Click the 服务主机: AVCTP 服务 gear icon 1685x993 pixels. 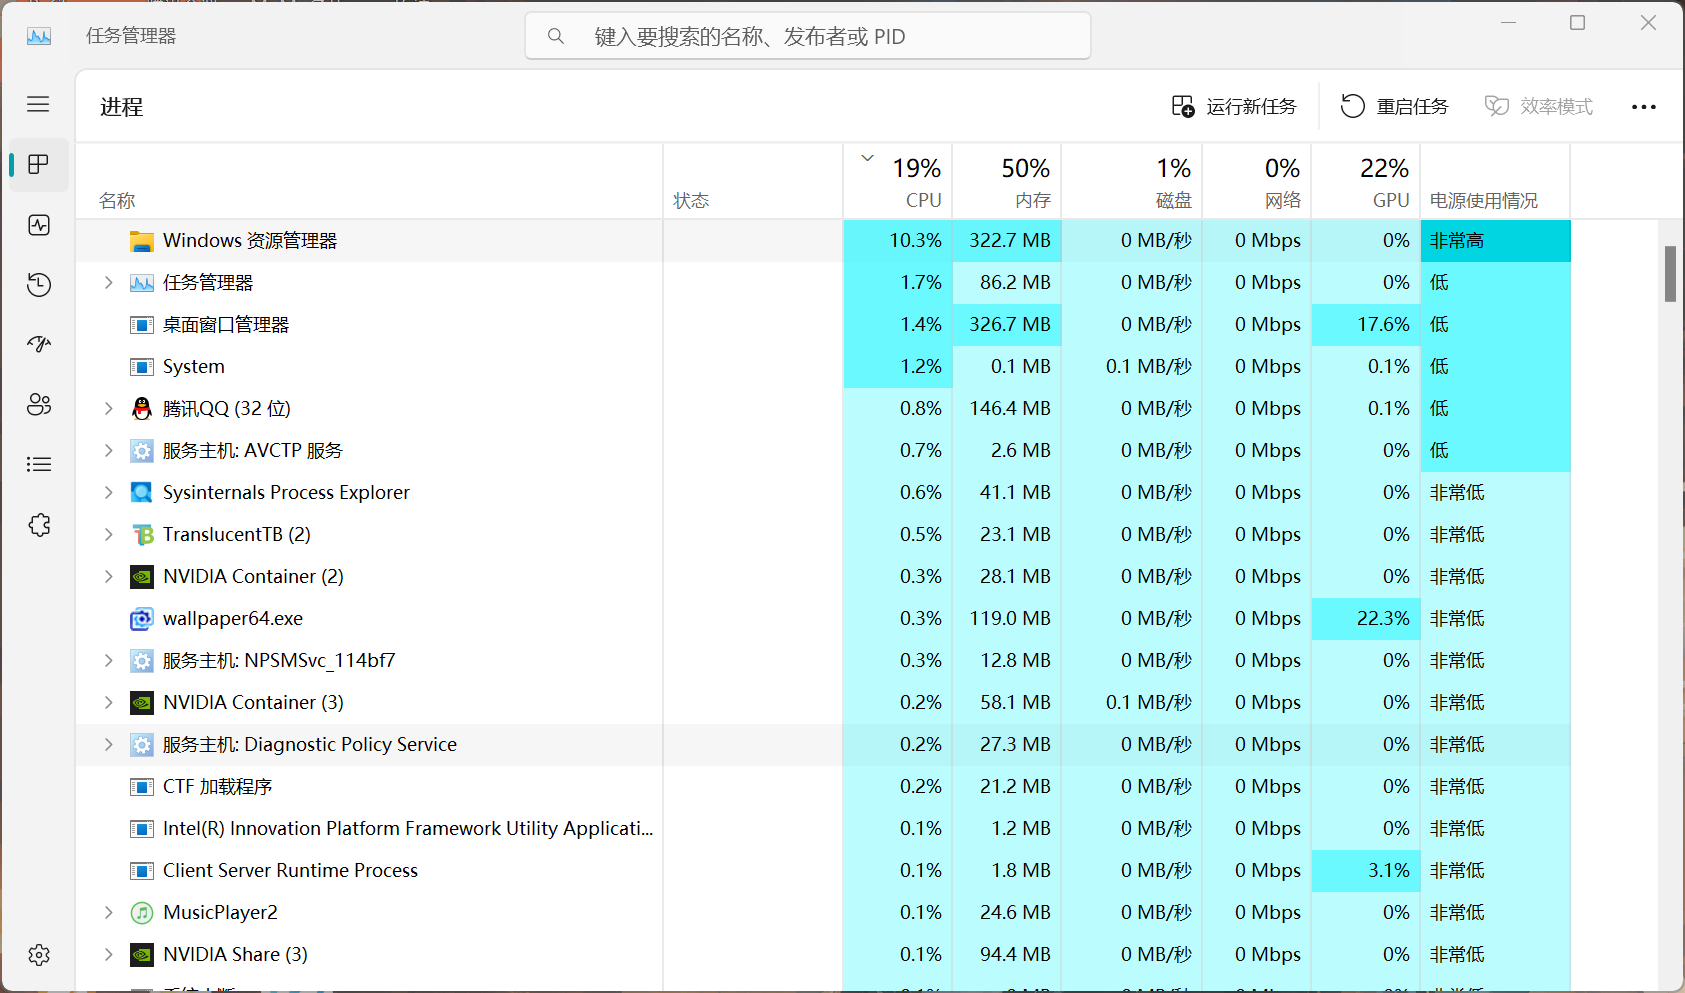pyautogui.click(x=142, y=450)
